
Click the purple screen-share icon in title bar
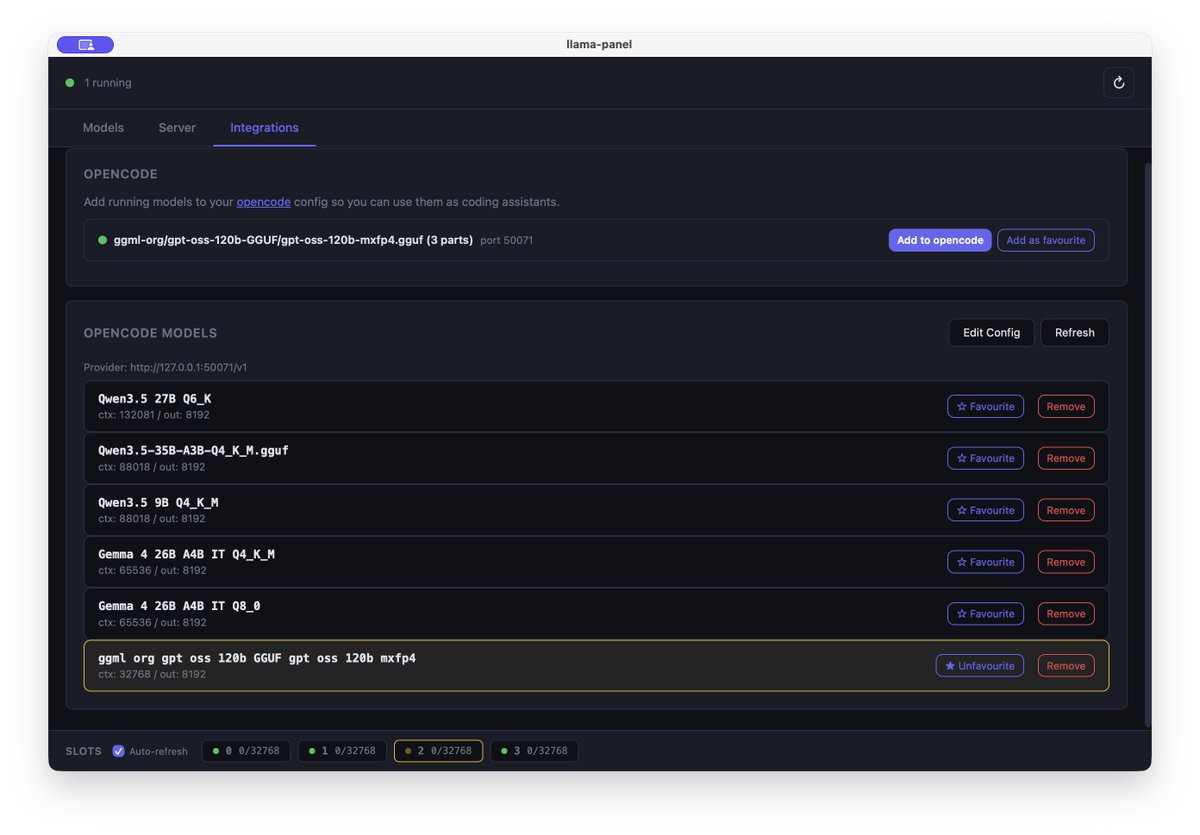click(85, 44)
